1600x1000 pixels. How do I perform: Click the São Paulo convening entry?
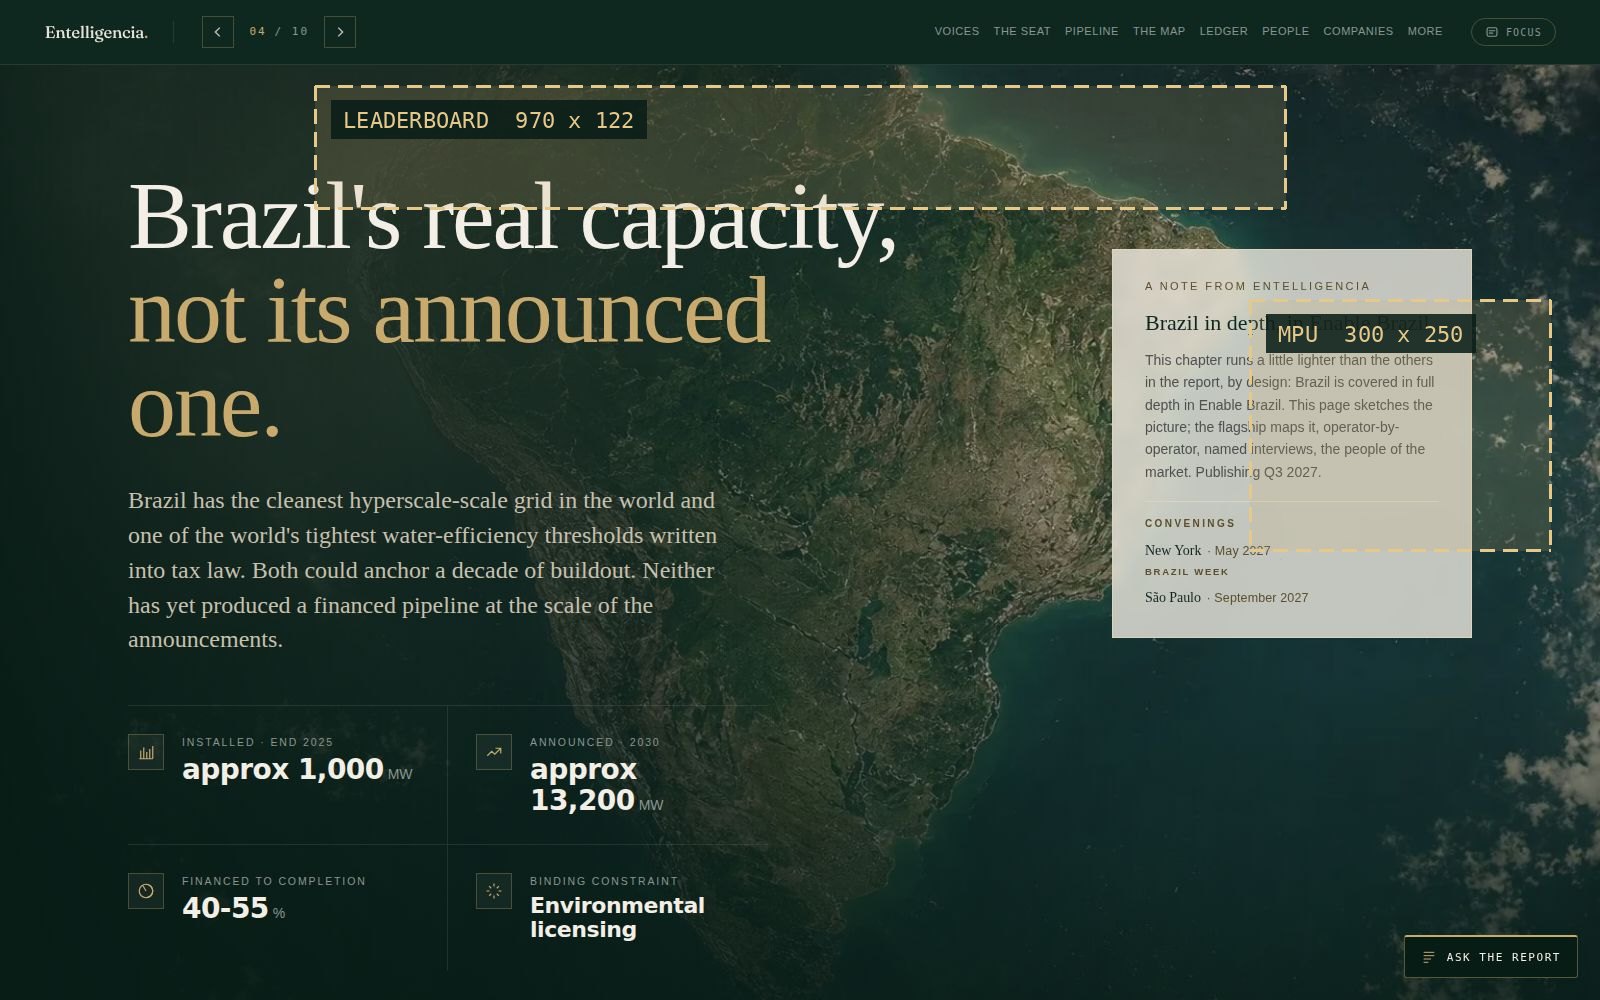(x=1226, y=597)
